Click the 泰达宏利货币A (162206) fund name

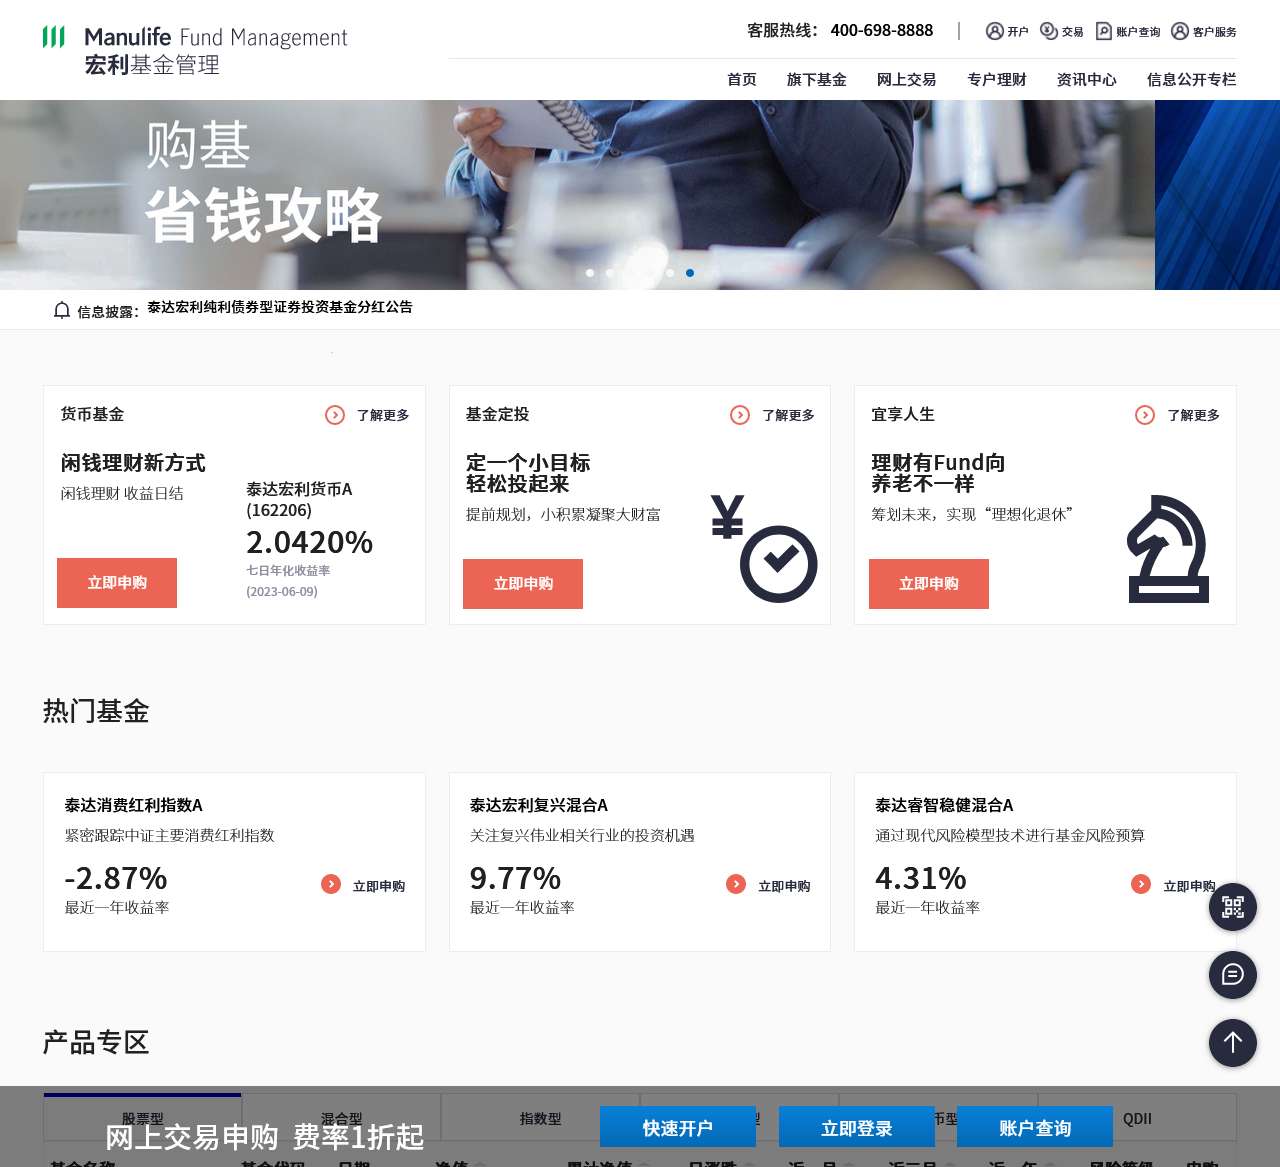299,499
